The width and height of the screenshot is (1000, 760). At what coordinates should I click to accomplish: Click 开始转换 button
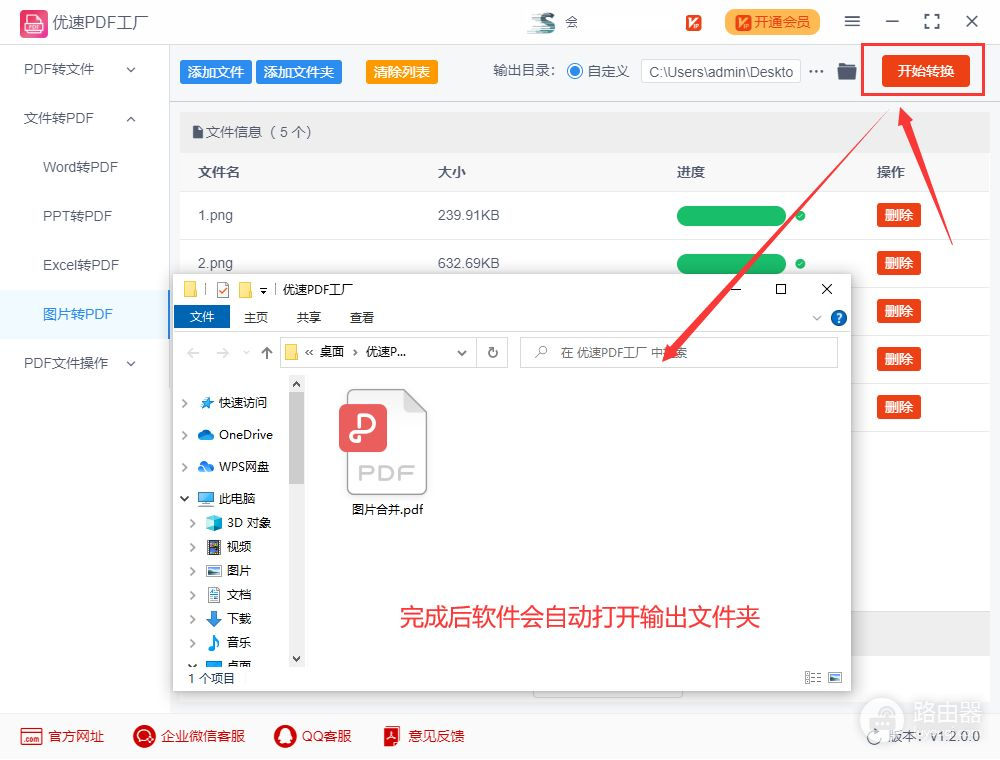(925, 71)
